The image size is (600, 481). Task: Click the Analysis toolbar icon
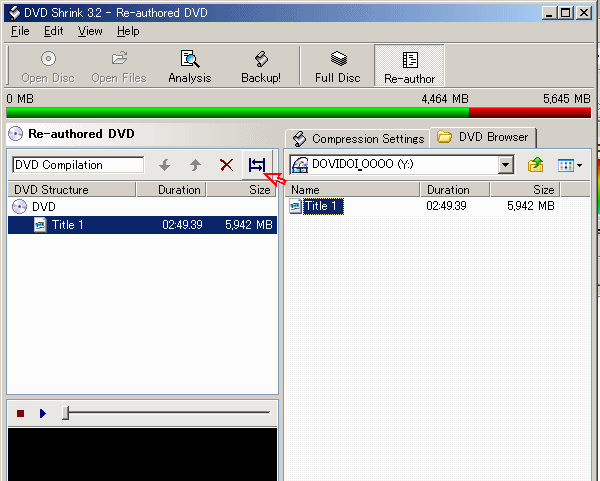click(x=189, y=66)
